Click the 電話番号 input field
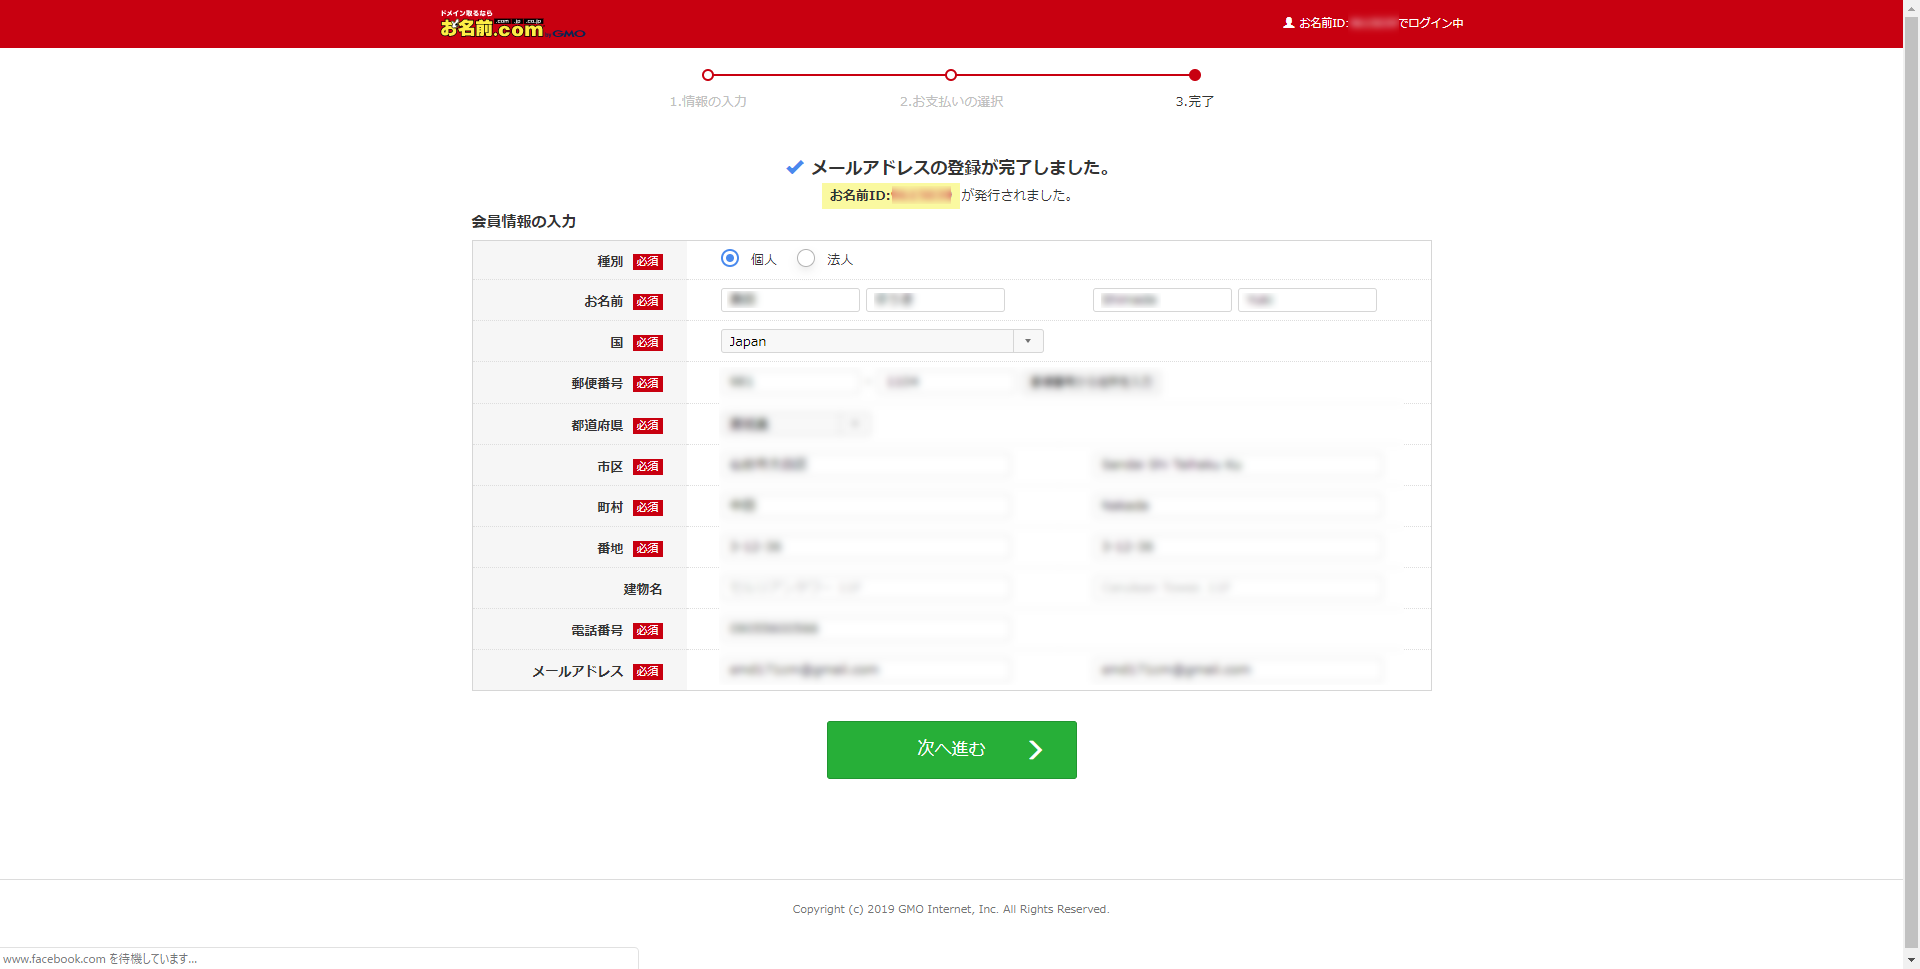The height and width of the screenshot is (969, 1920). coord(865,629)
